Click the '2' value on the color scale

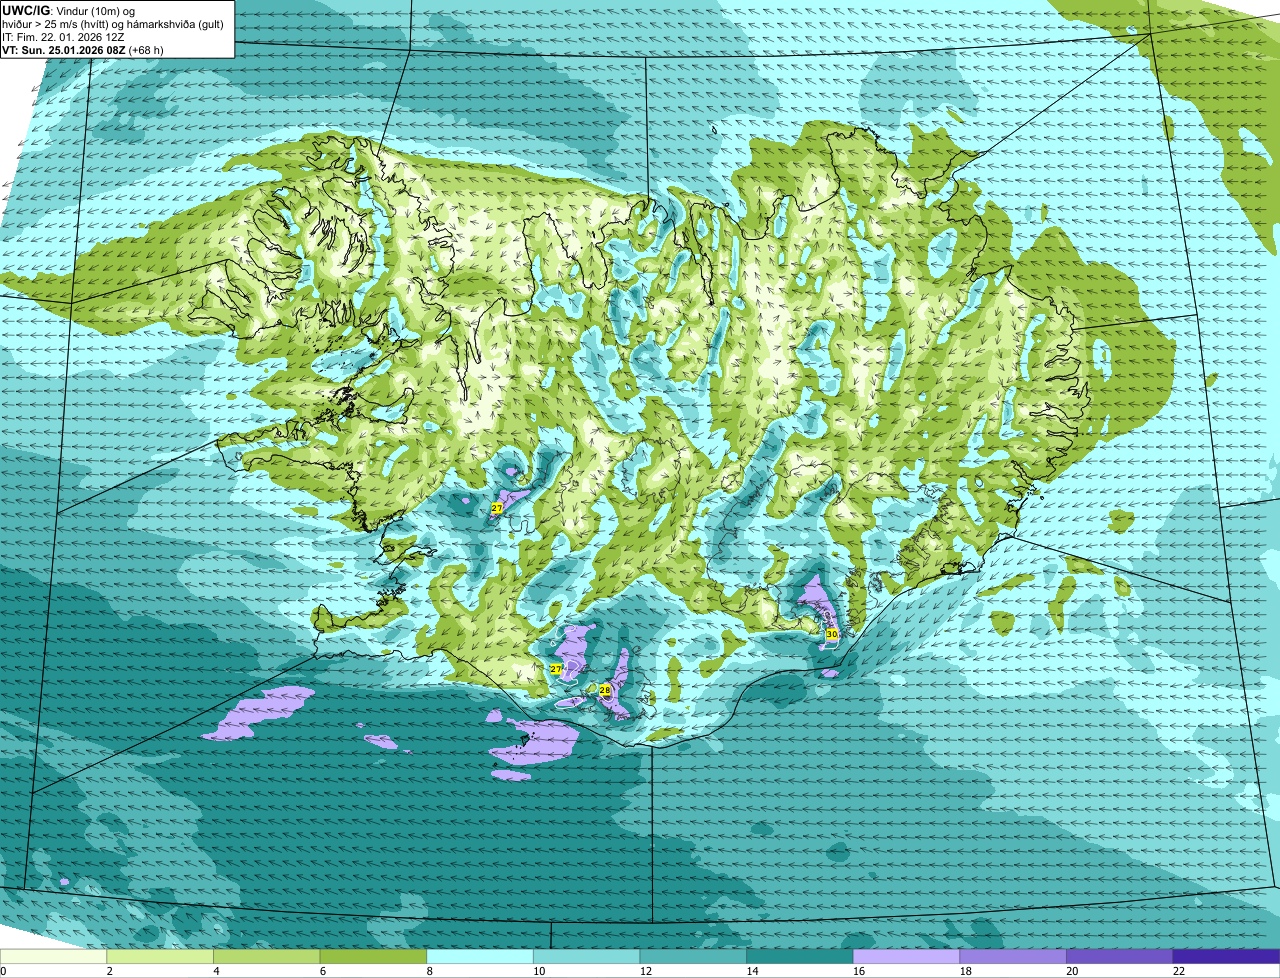(x=109, y=971)
